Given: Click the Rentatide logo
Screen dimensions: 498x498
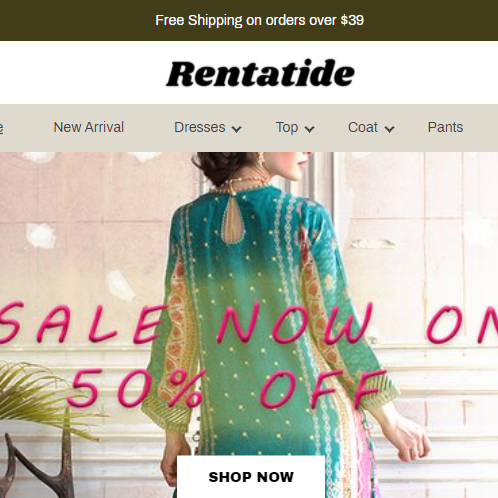Looking at the screenshot, I should click(260, 73).
